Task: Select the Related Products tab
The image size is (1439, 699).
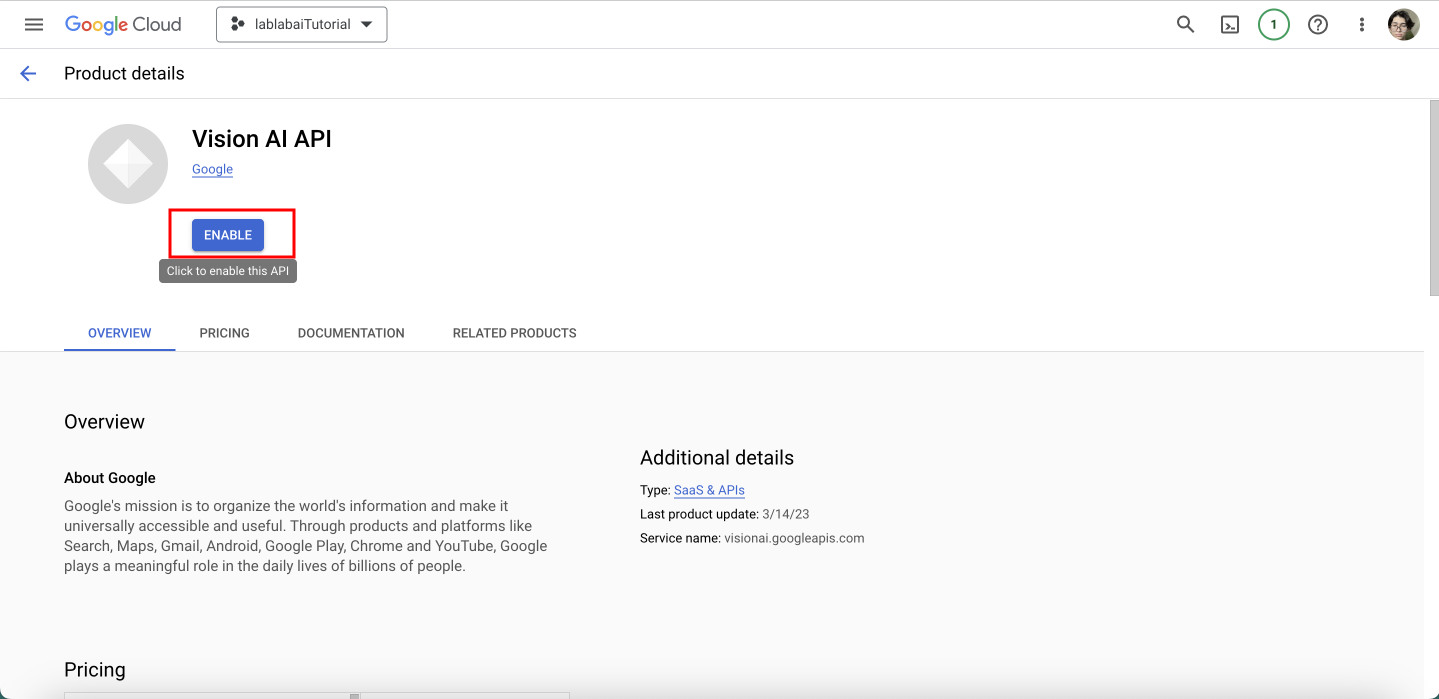Action: pyautogui.click(x=514, y=333)
